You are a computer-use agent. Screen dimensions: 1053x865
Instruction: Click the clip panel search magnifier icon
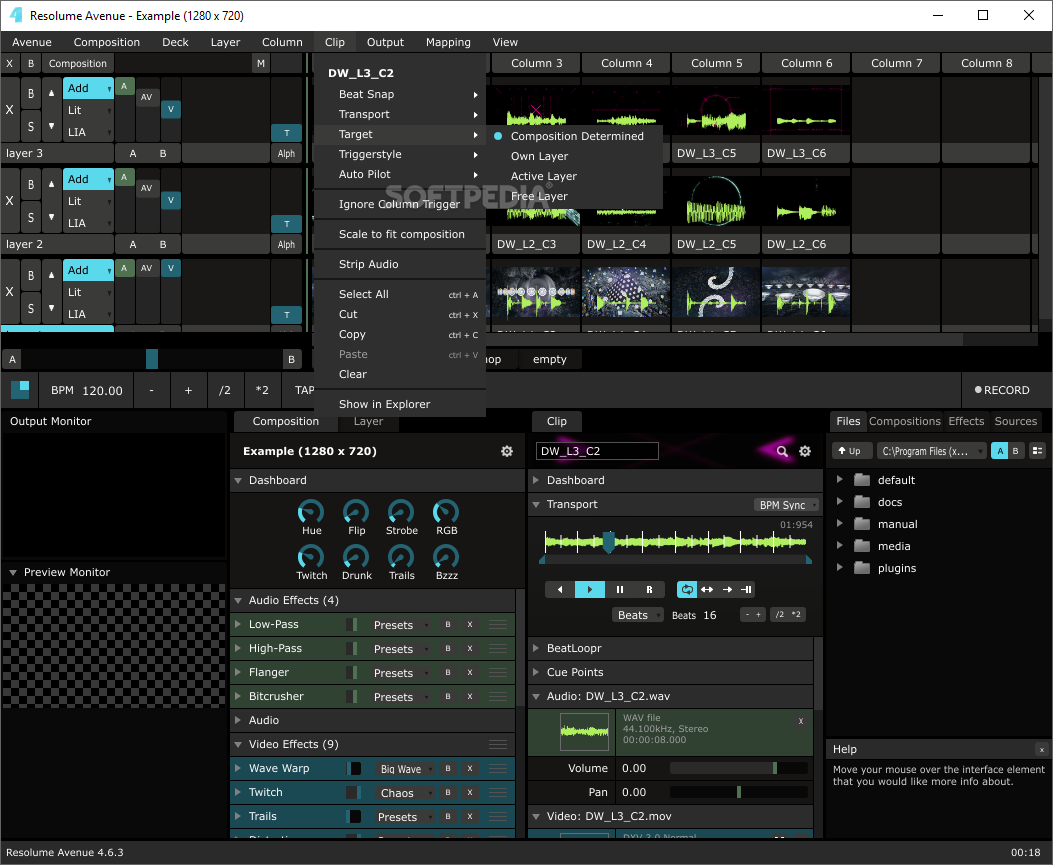[782, 451]
